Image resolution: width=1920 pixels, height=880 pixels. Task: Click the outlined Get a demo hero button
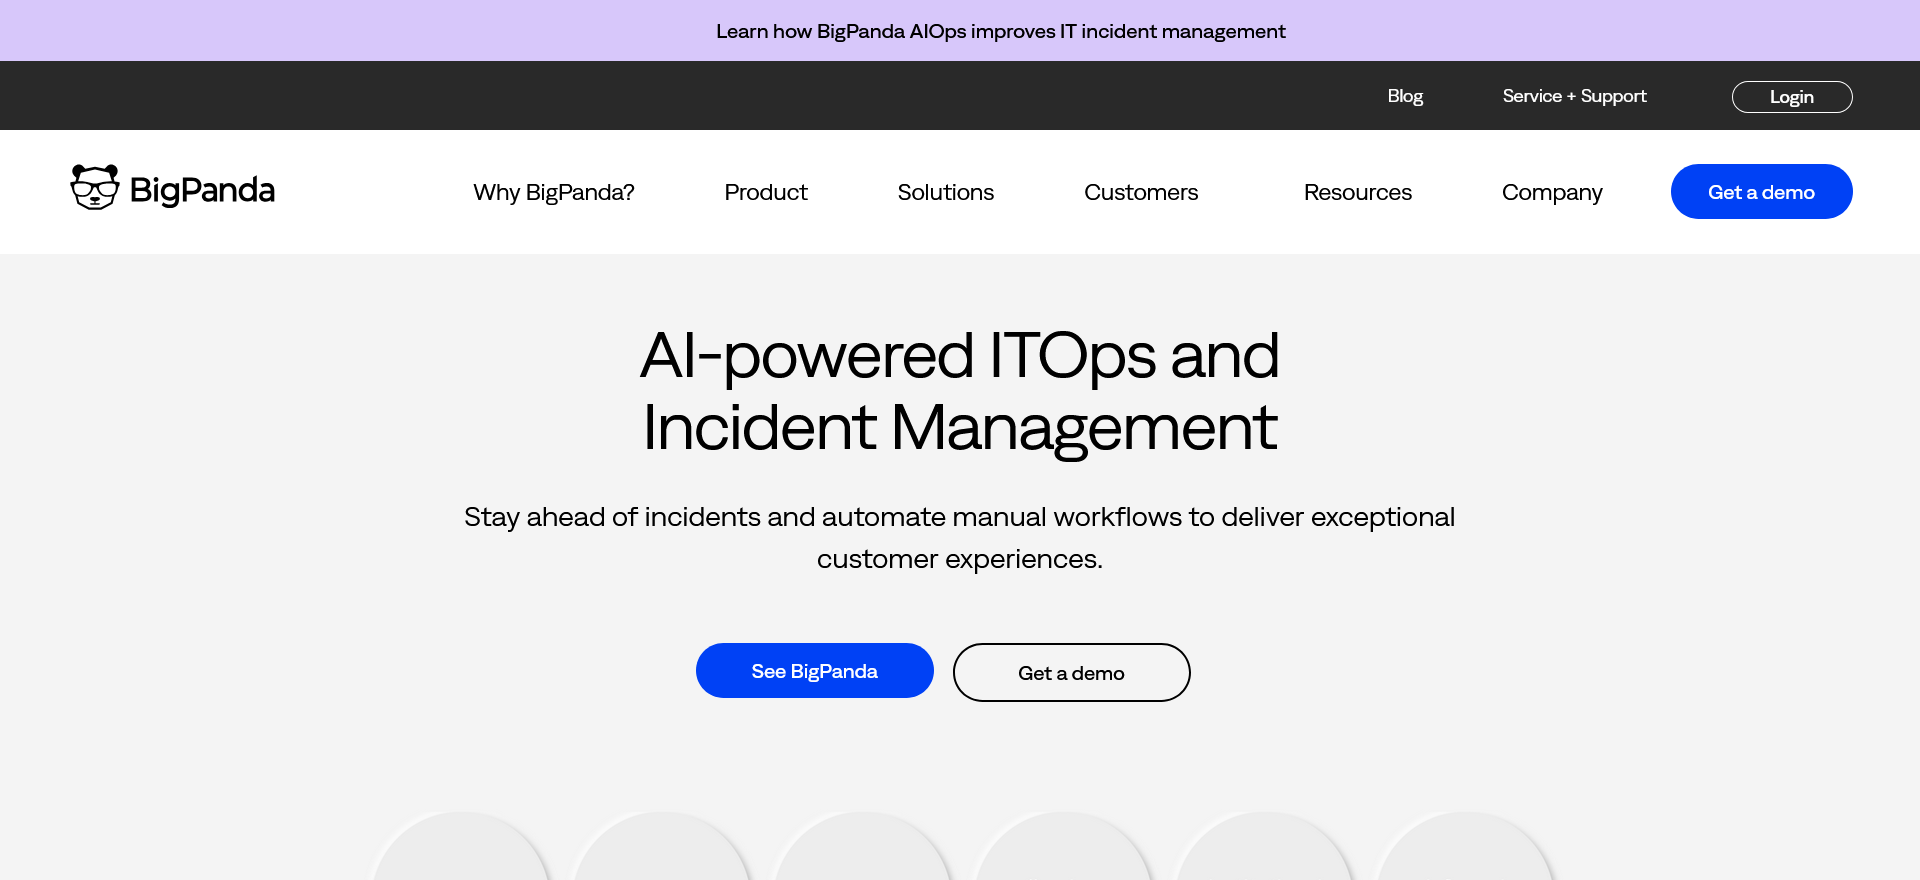click(1072, 673)
